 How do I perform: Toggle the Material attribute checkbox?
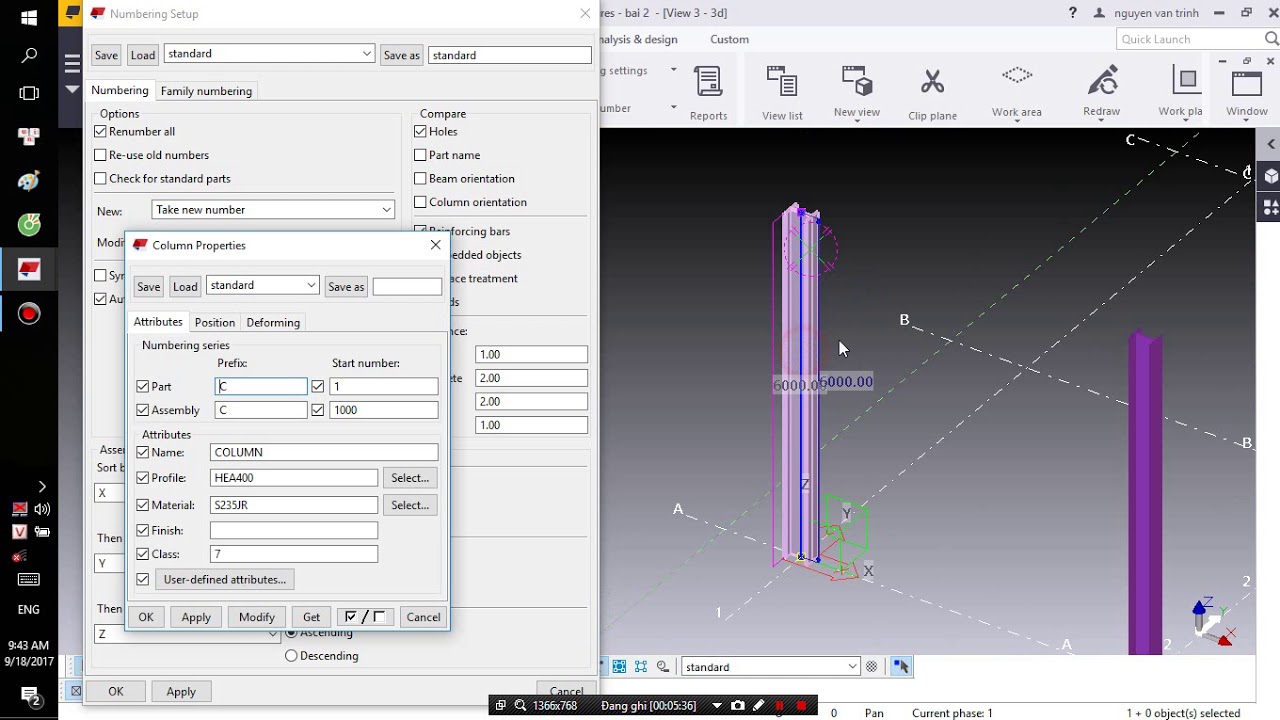click(143, 505)
